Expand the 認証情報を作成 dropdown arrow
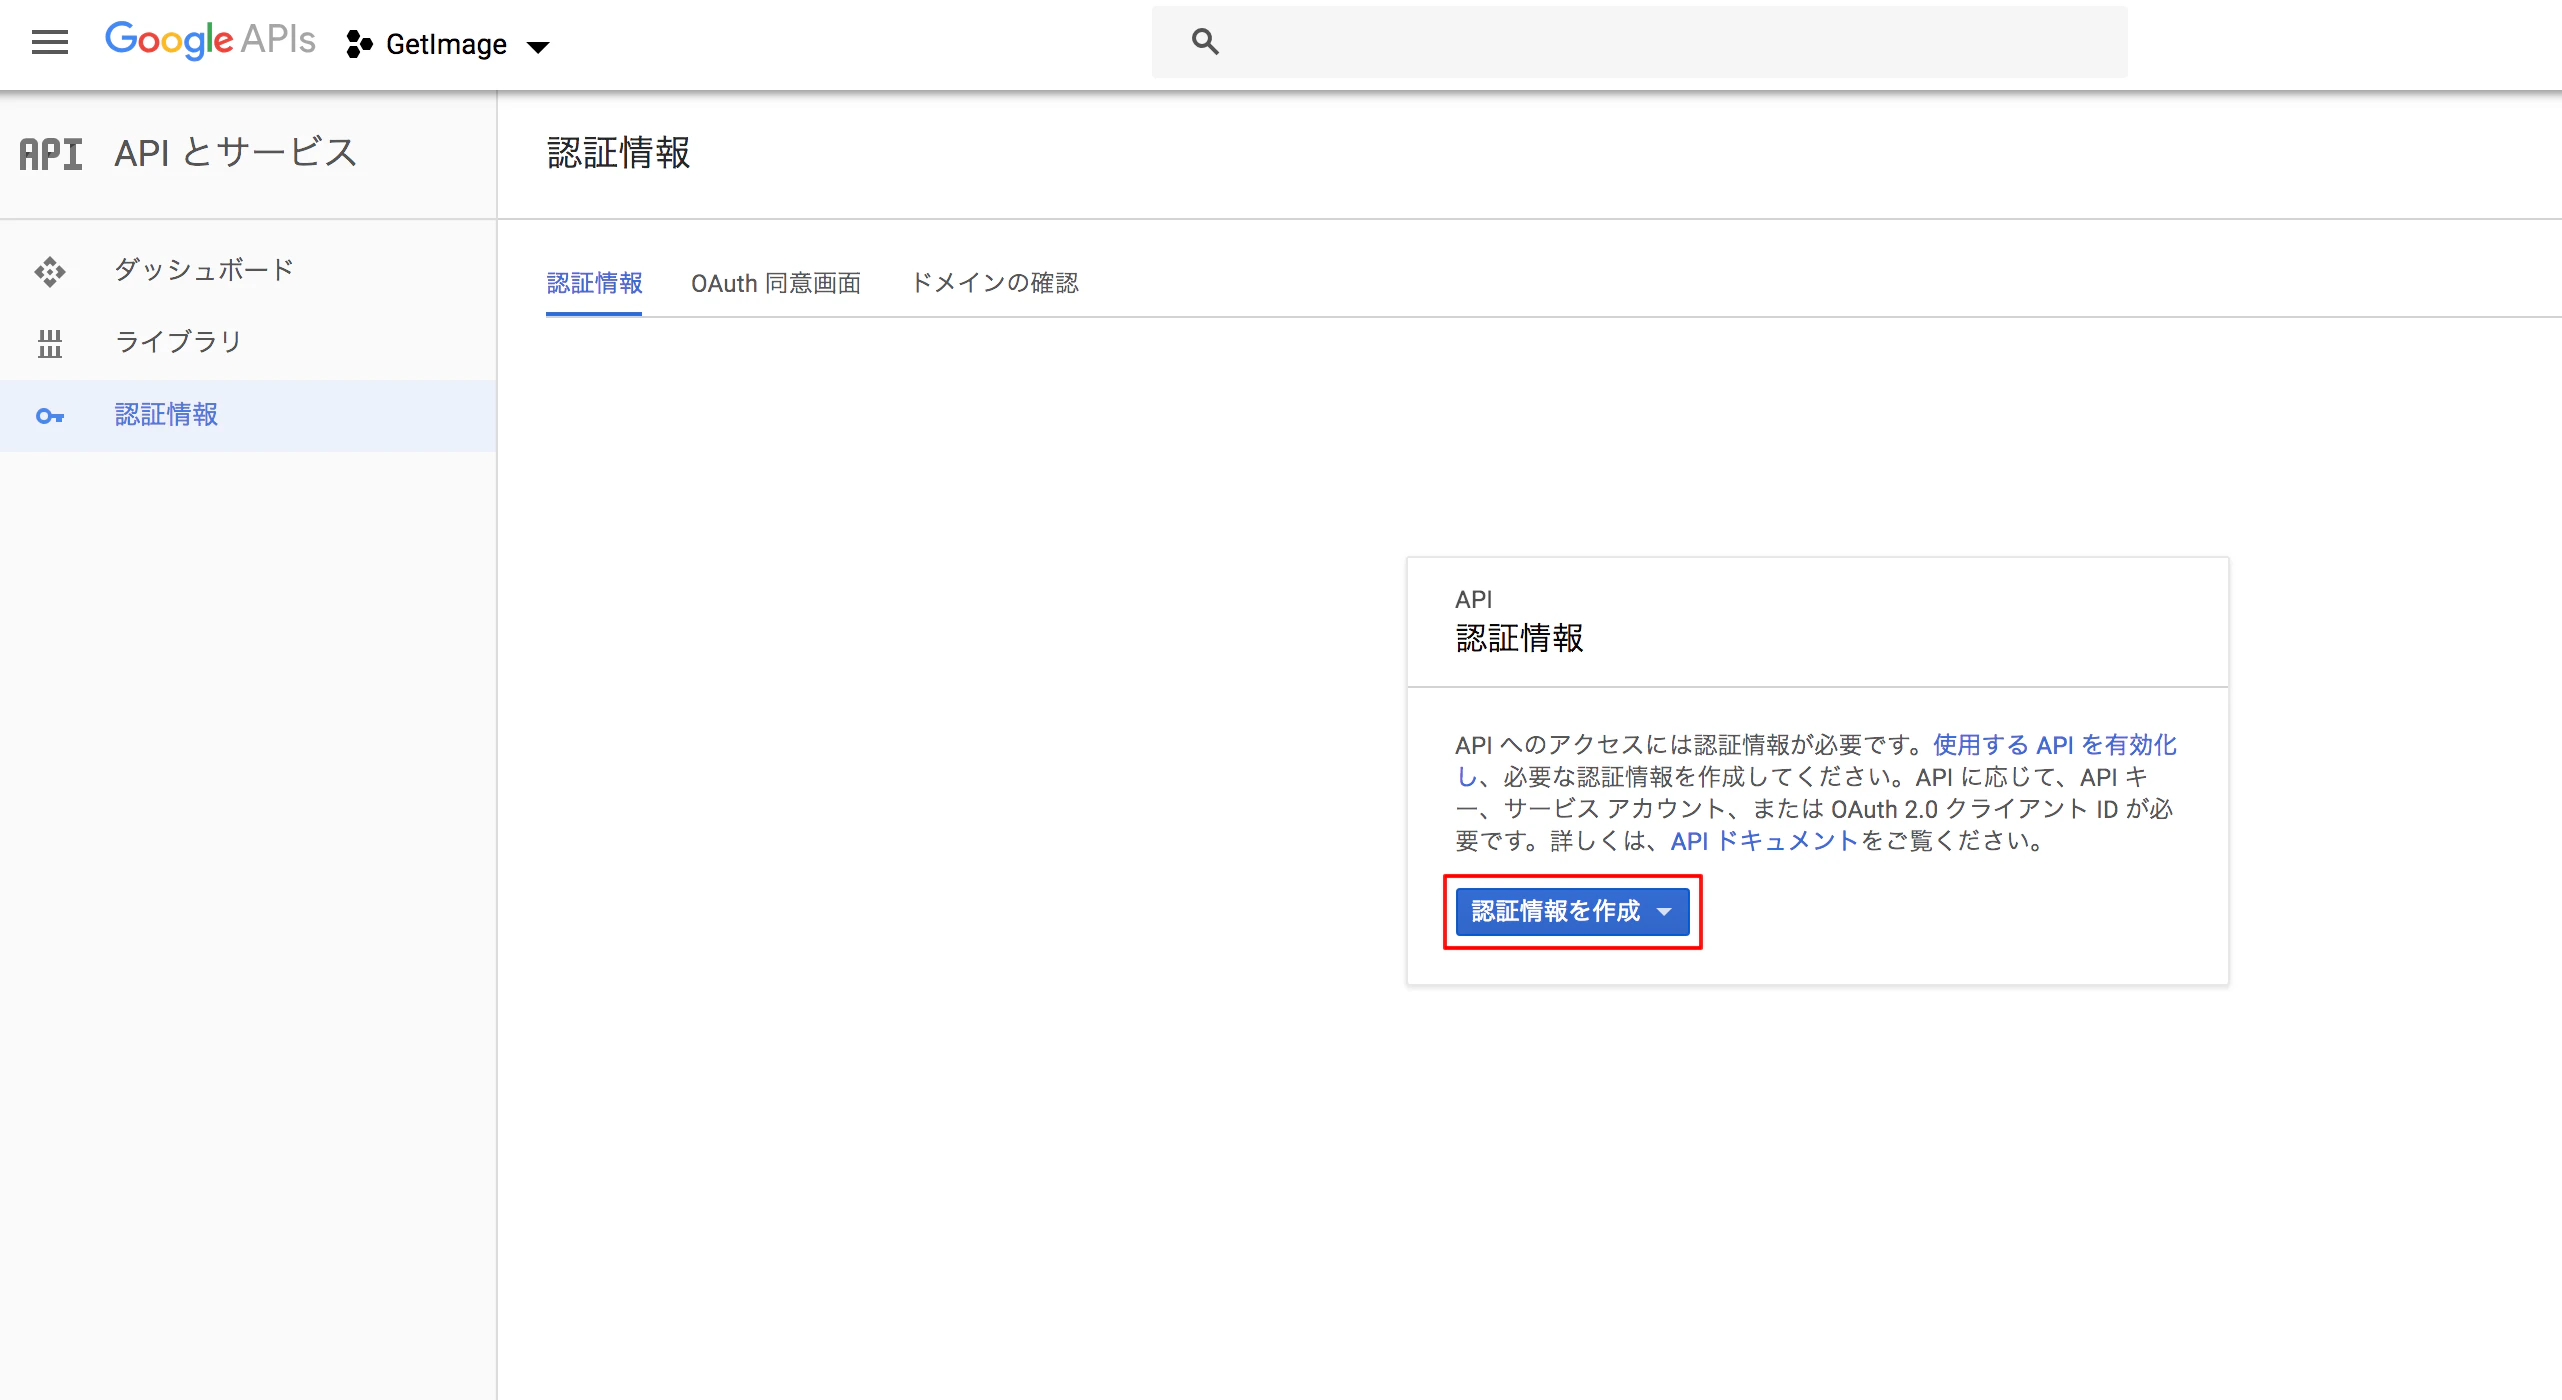 tap(1664, 911)
